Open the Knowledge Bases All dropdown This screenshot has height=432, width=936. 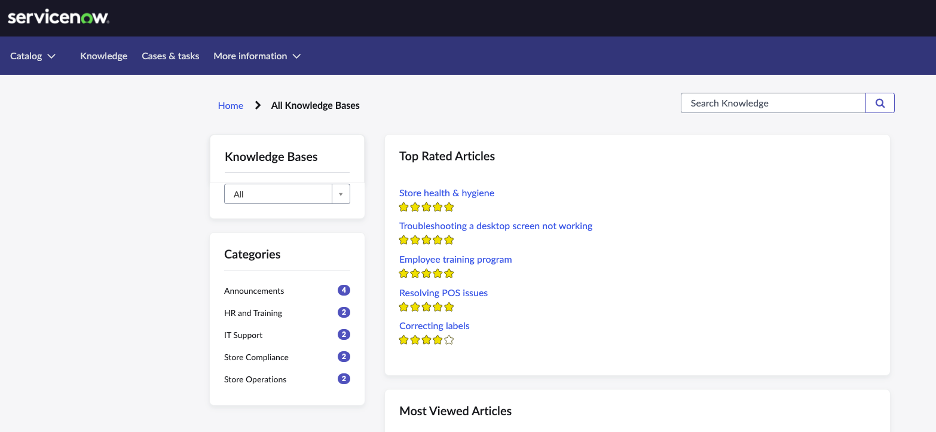[287, 194]
